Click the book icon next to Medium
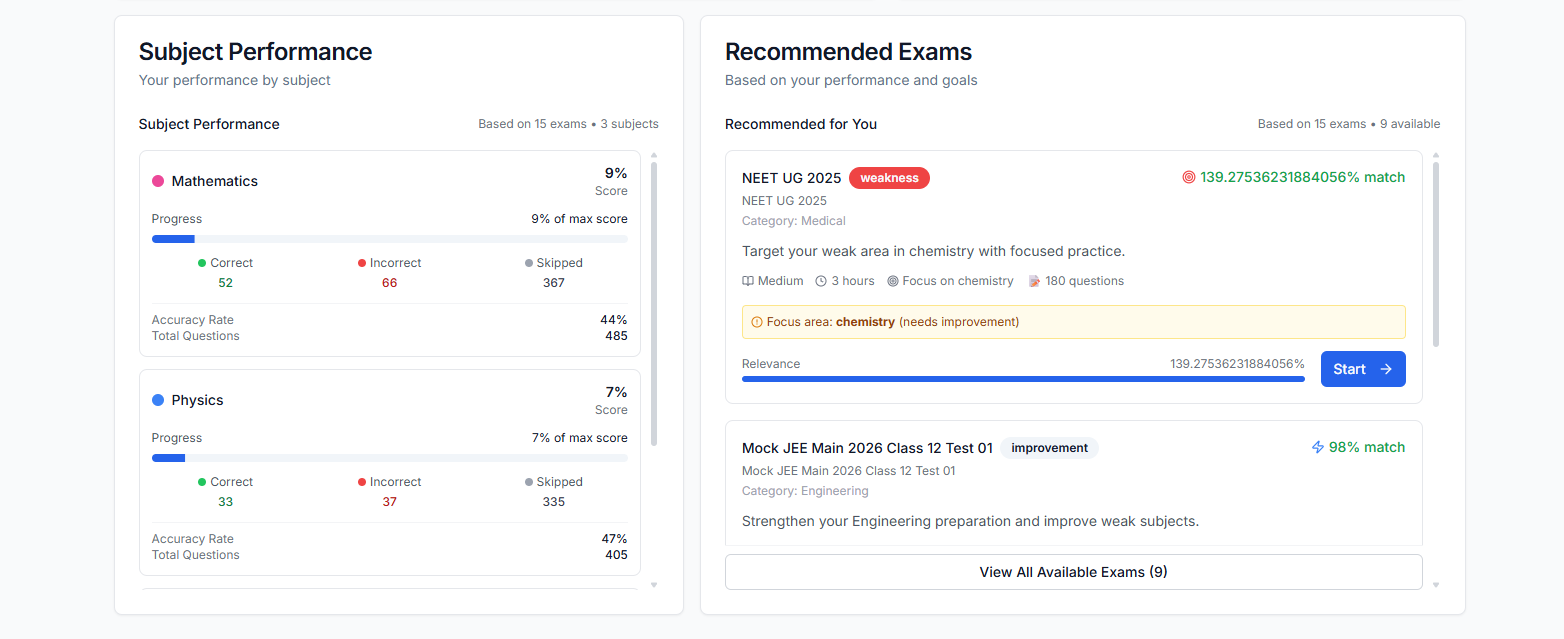1564x639 pixels. (x=748, y=281)
